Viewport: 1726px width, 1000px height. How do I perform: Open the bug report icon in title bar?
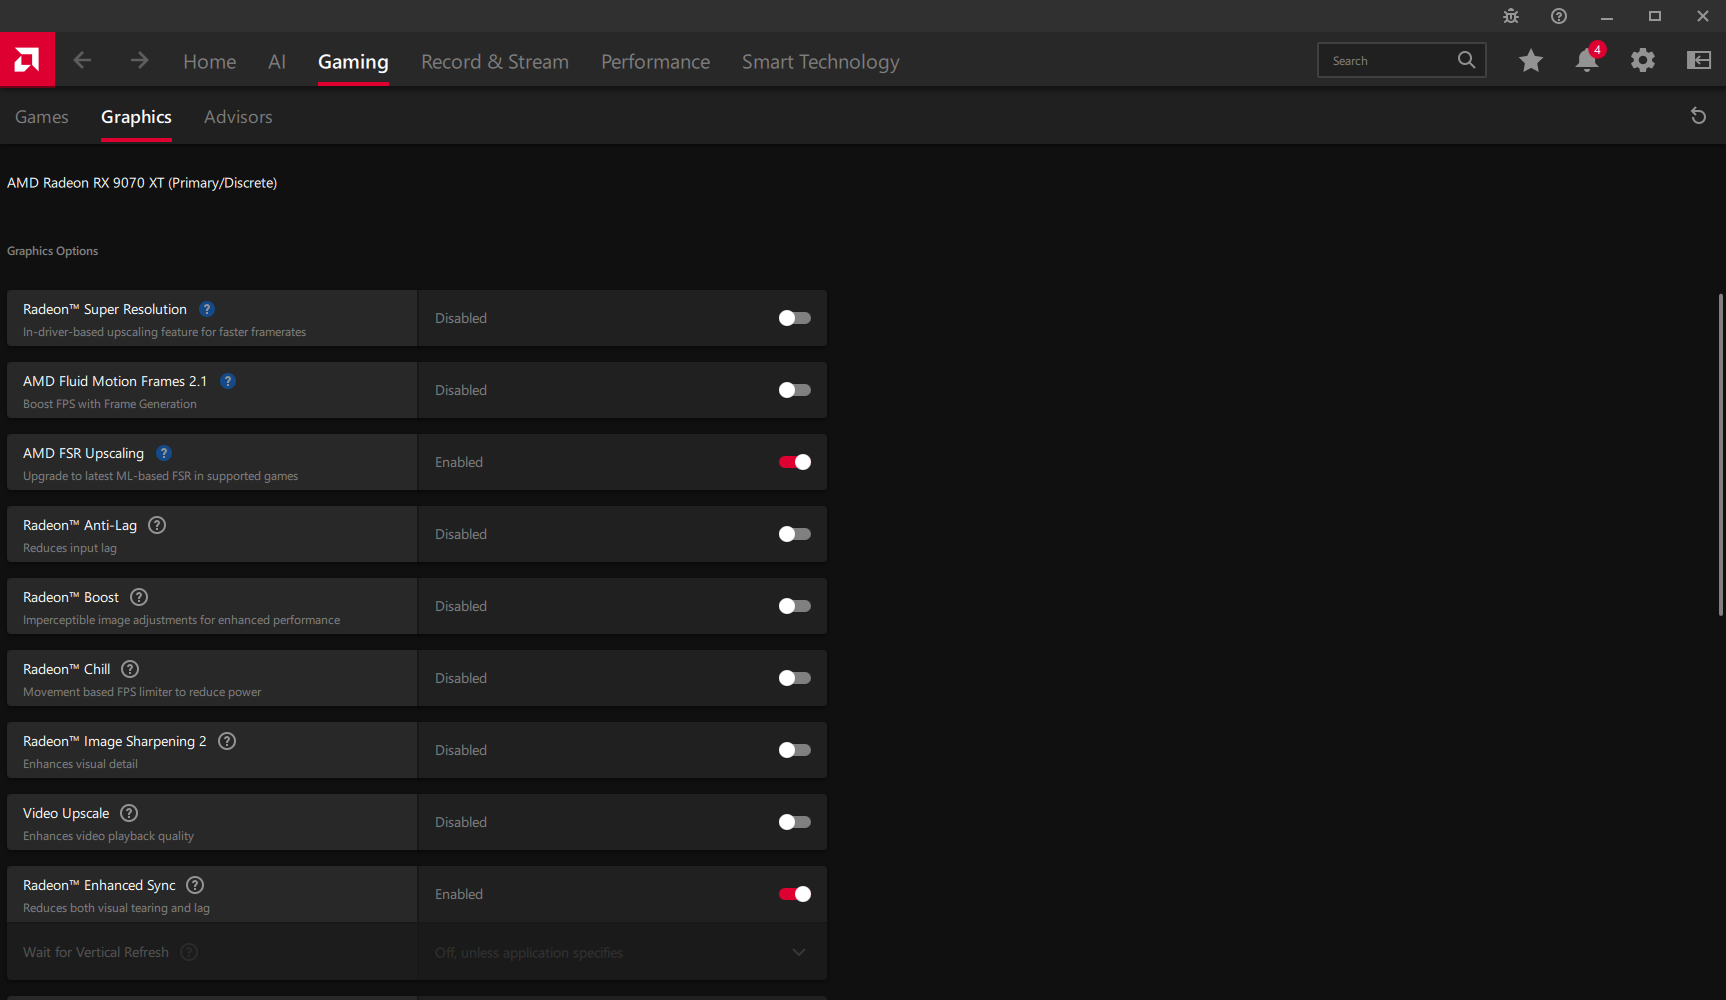tap(1511, 16)
